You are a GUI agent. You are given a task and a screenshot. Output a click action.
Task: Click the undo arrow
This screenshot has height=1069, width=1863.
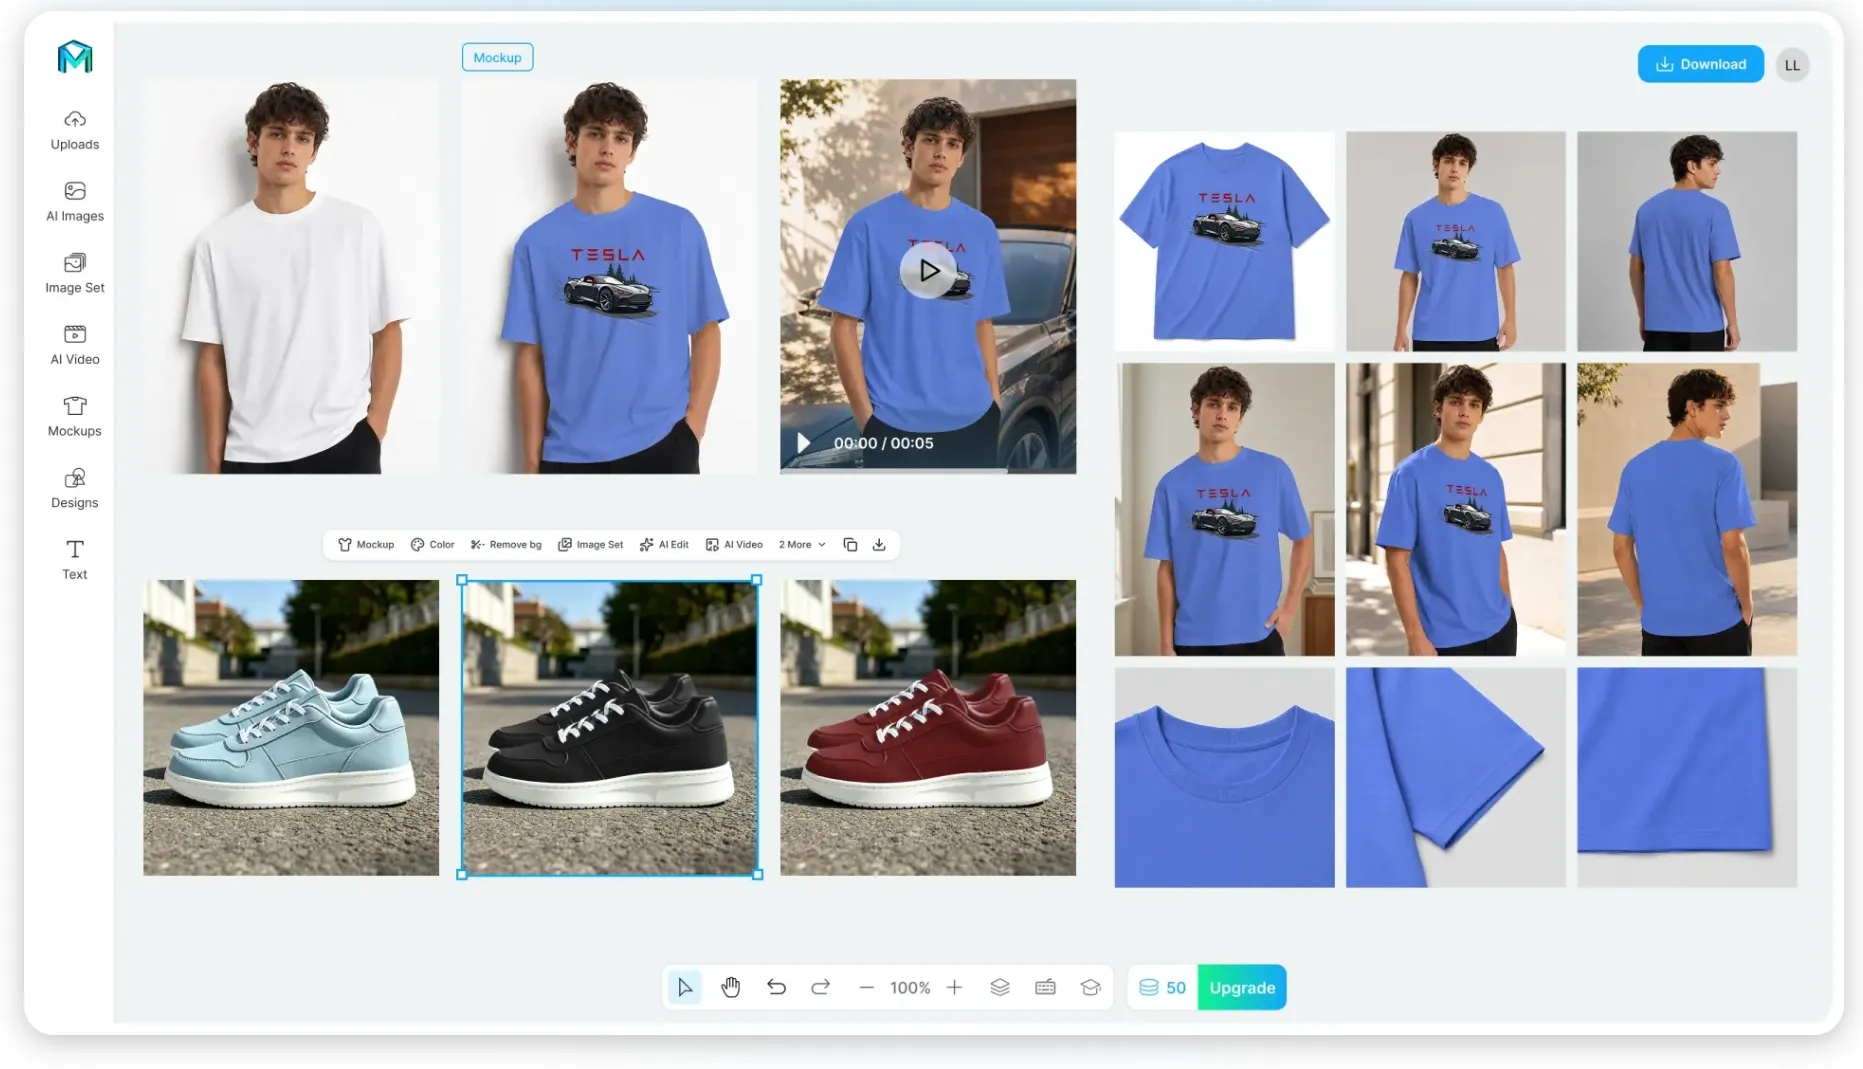pyautogui.click(x=776, y=988)
